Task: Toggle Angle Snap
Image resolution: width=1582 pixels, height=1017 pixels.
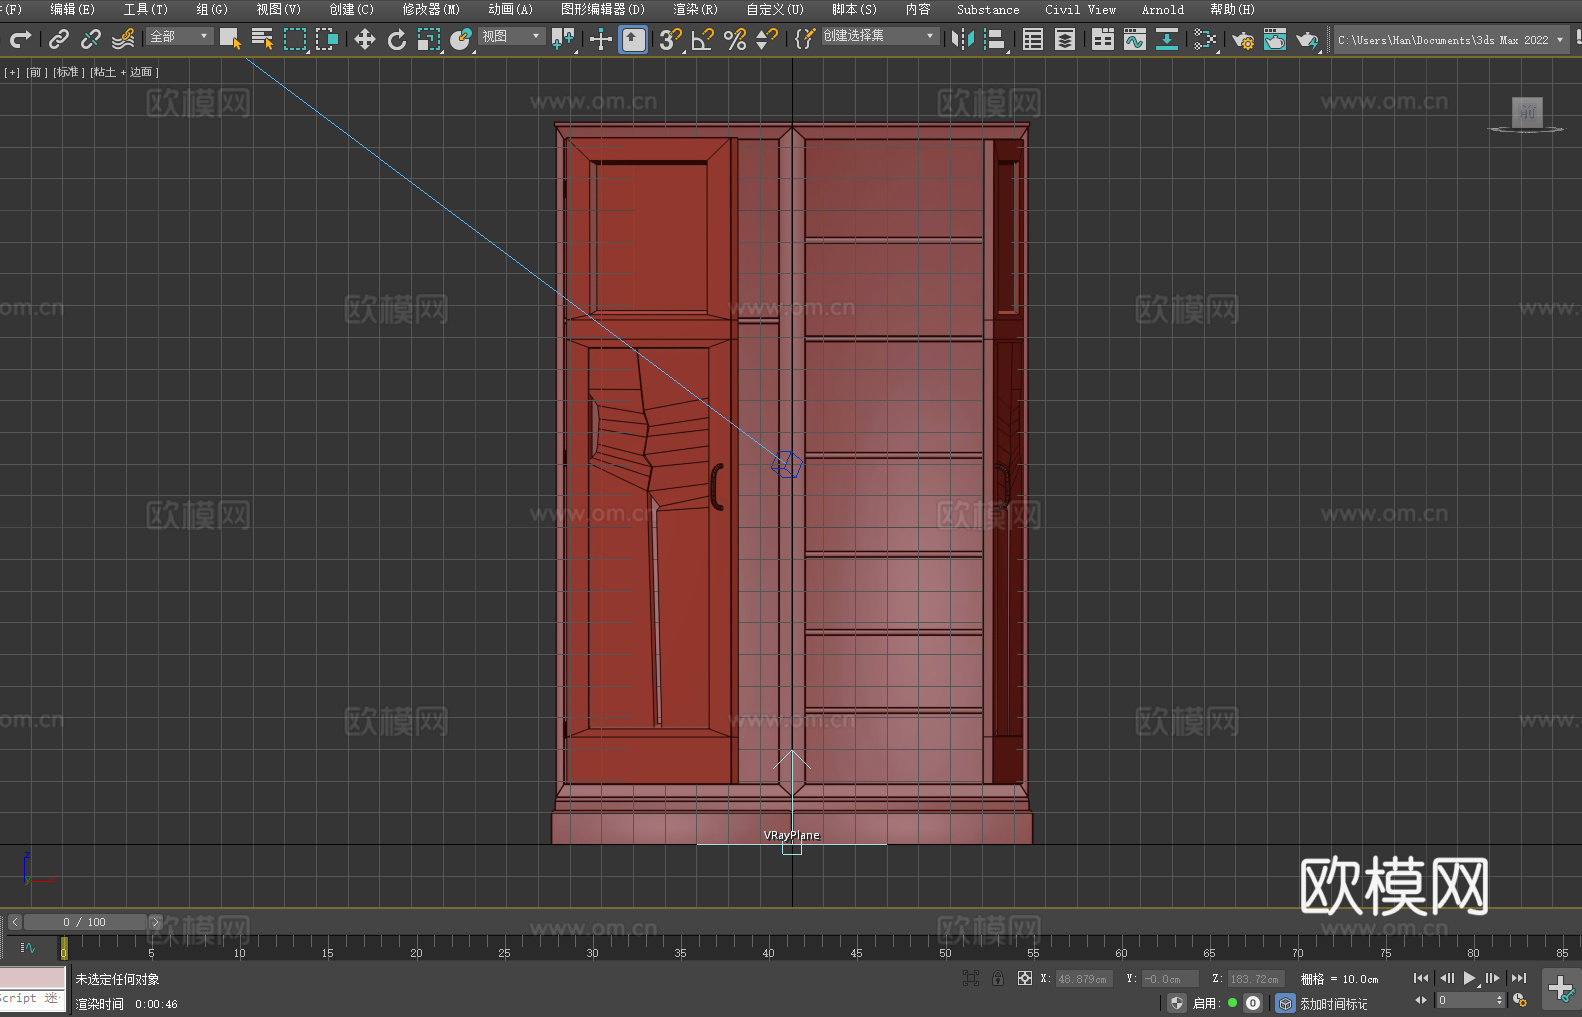Action: [x=703, y=39]
